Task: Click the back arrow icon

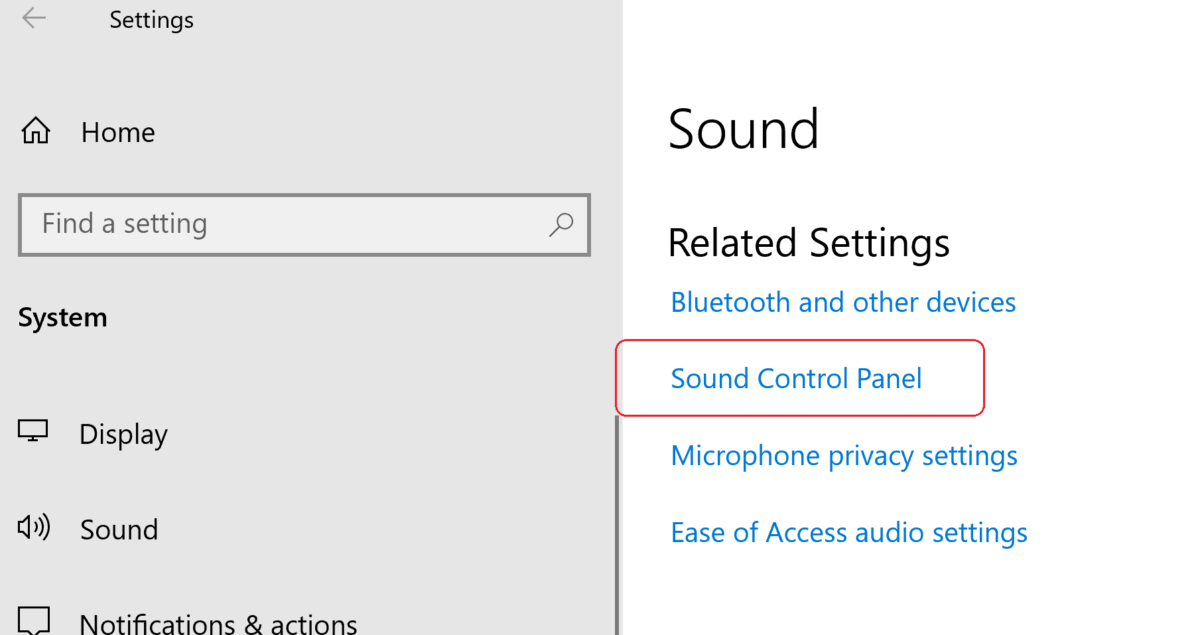Action: pos(33,17)
